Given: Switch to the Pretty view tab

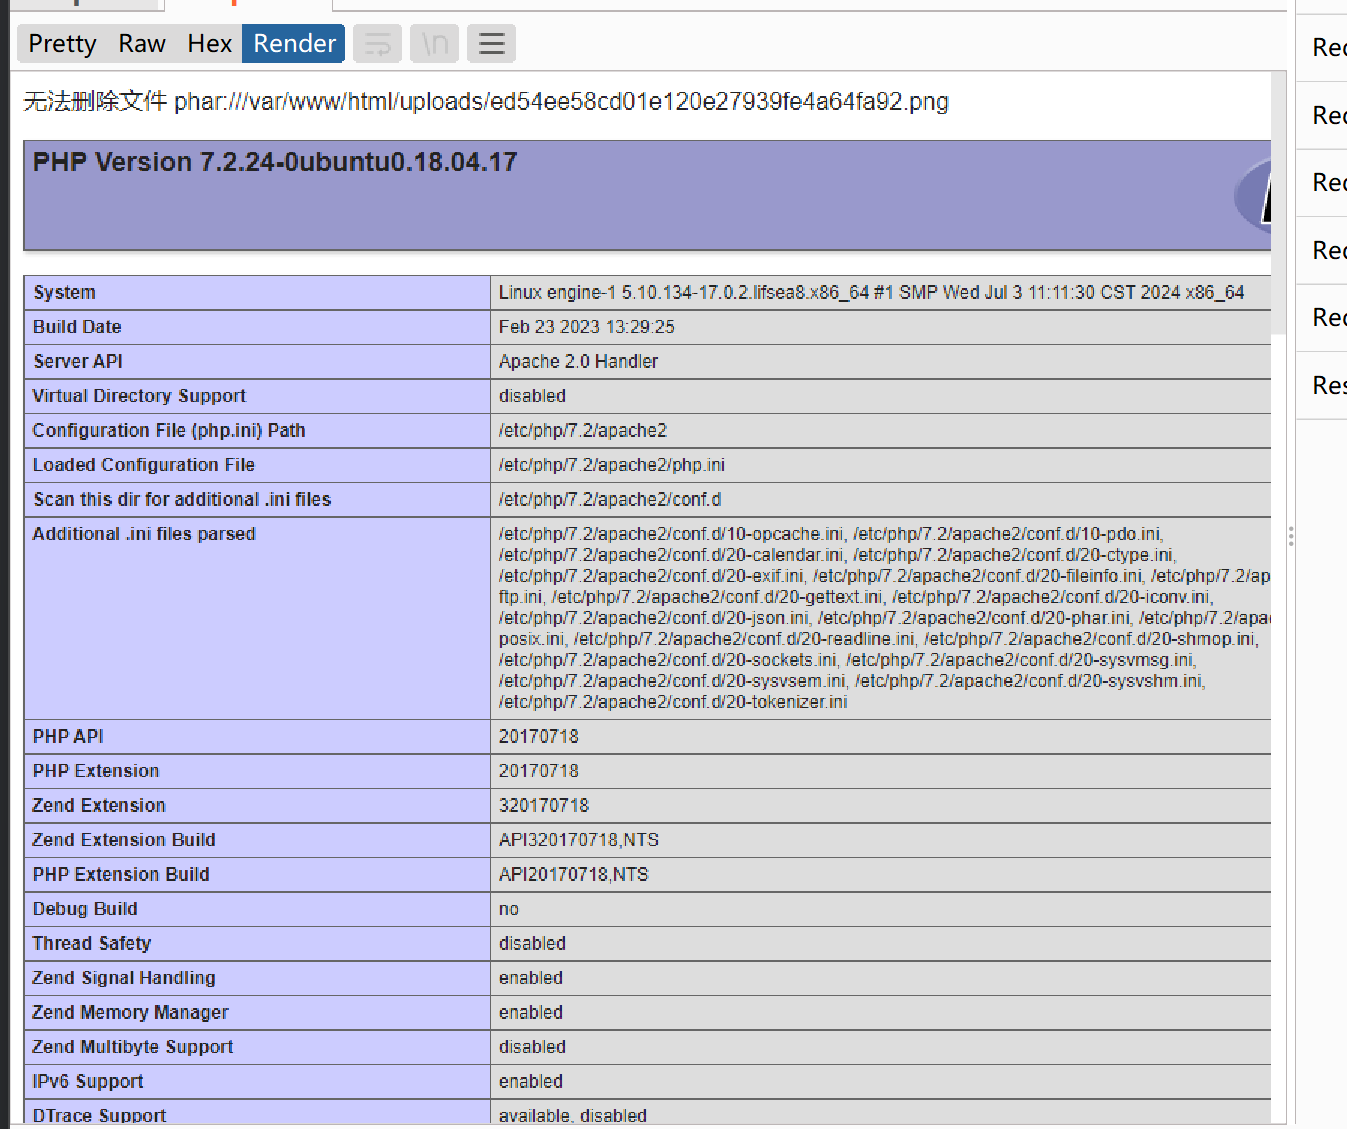Looking at the screenshot, I should tap(62, 44).
